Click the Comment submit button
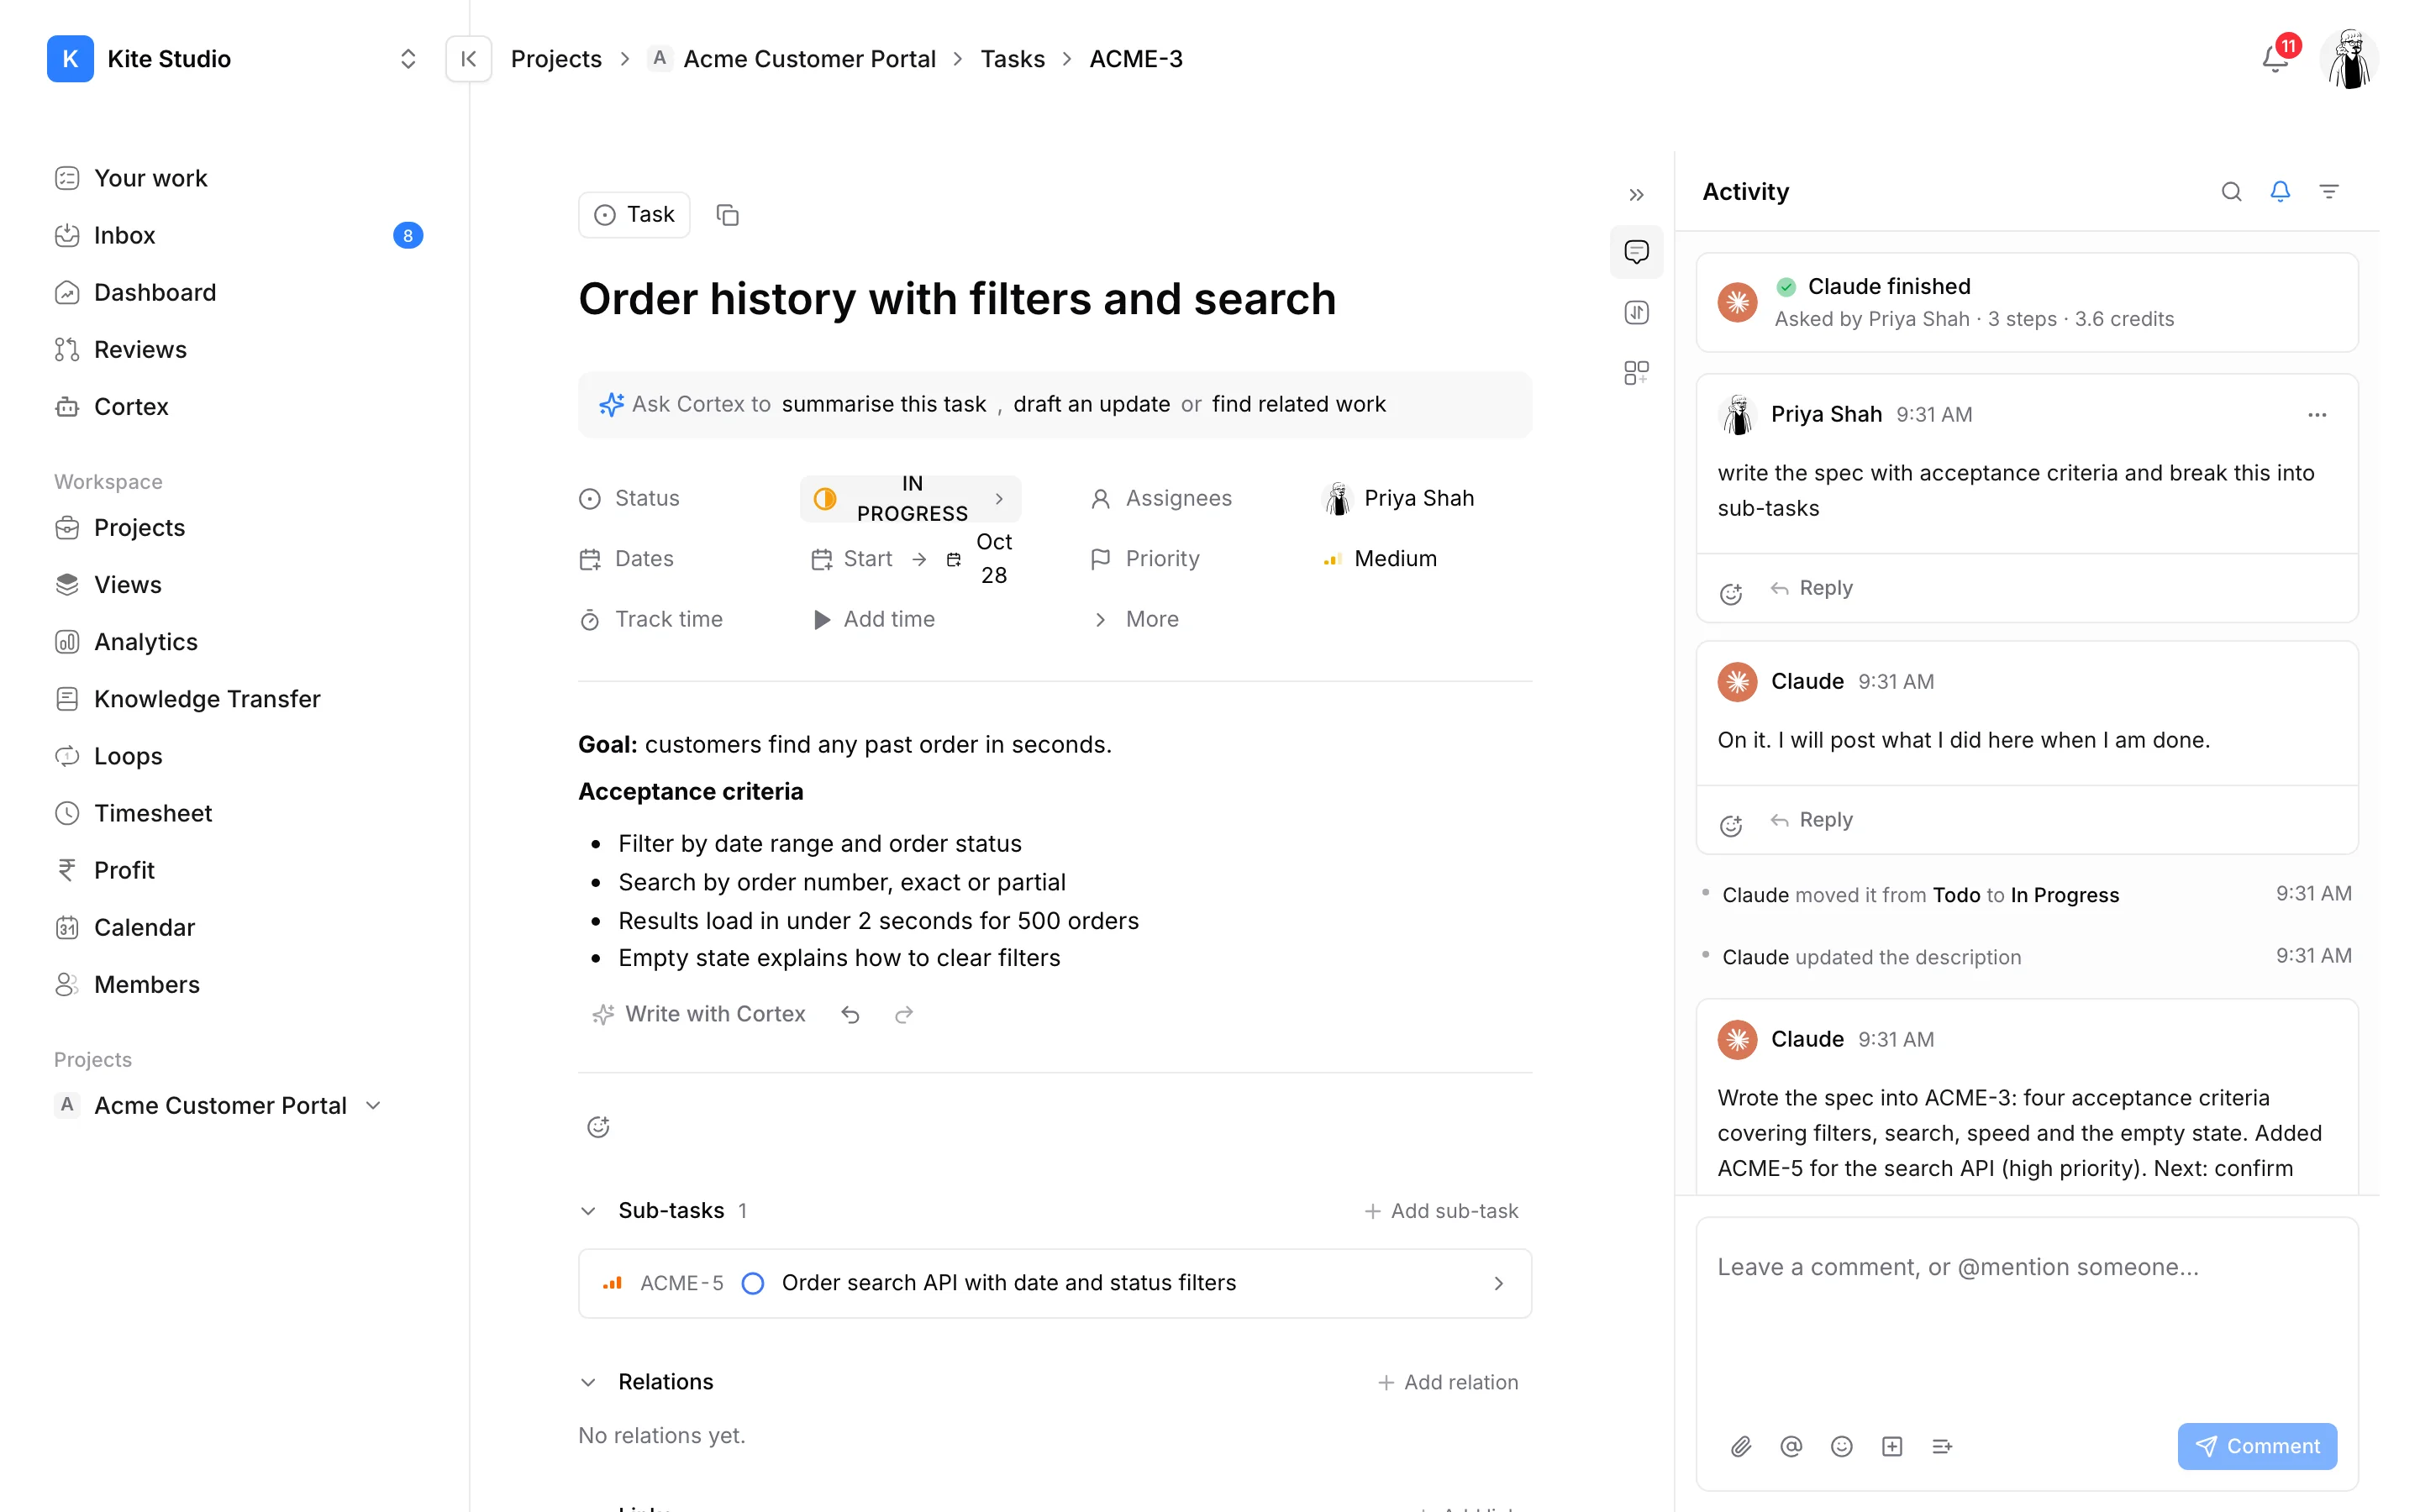The width and height of the screenshot is (2420, 1512). pyautogui.click(x=2257, y=1446)
